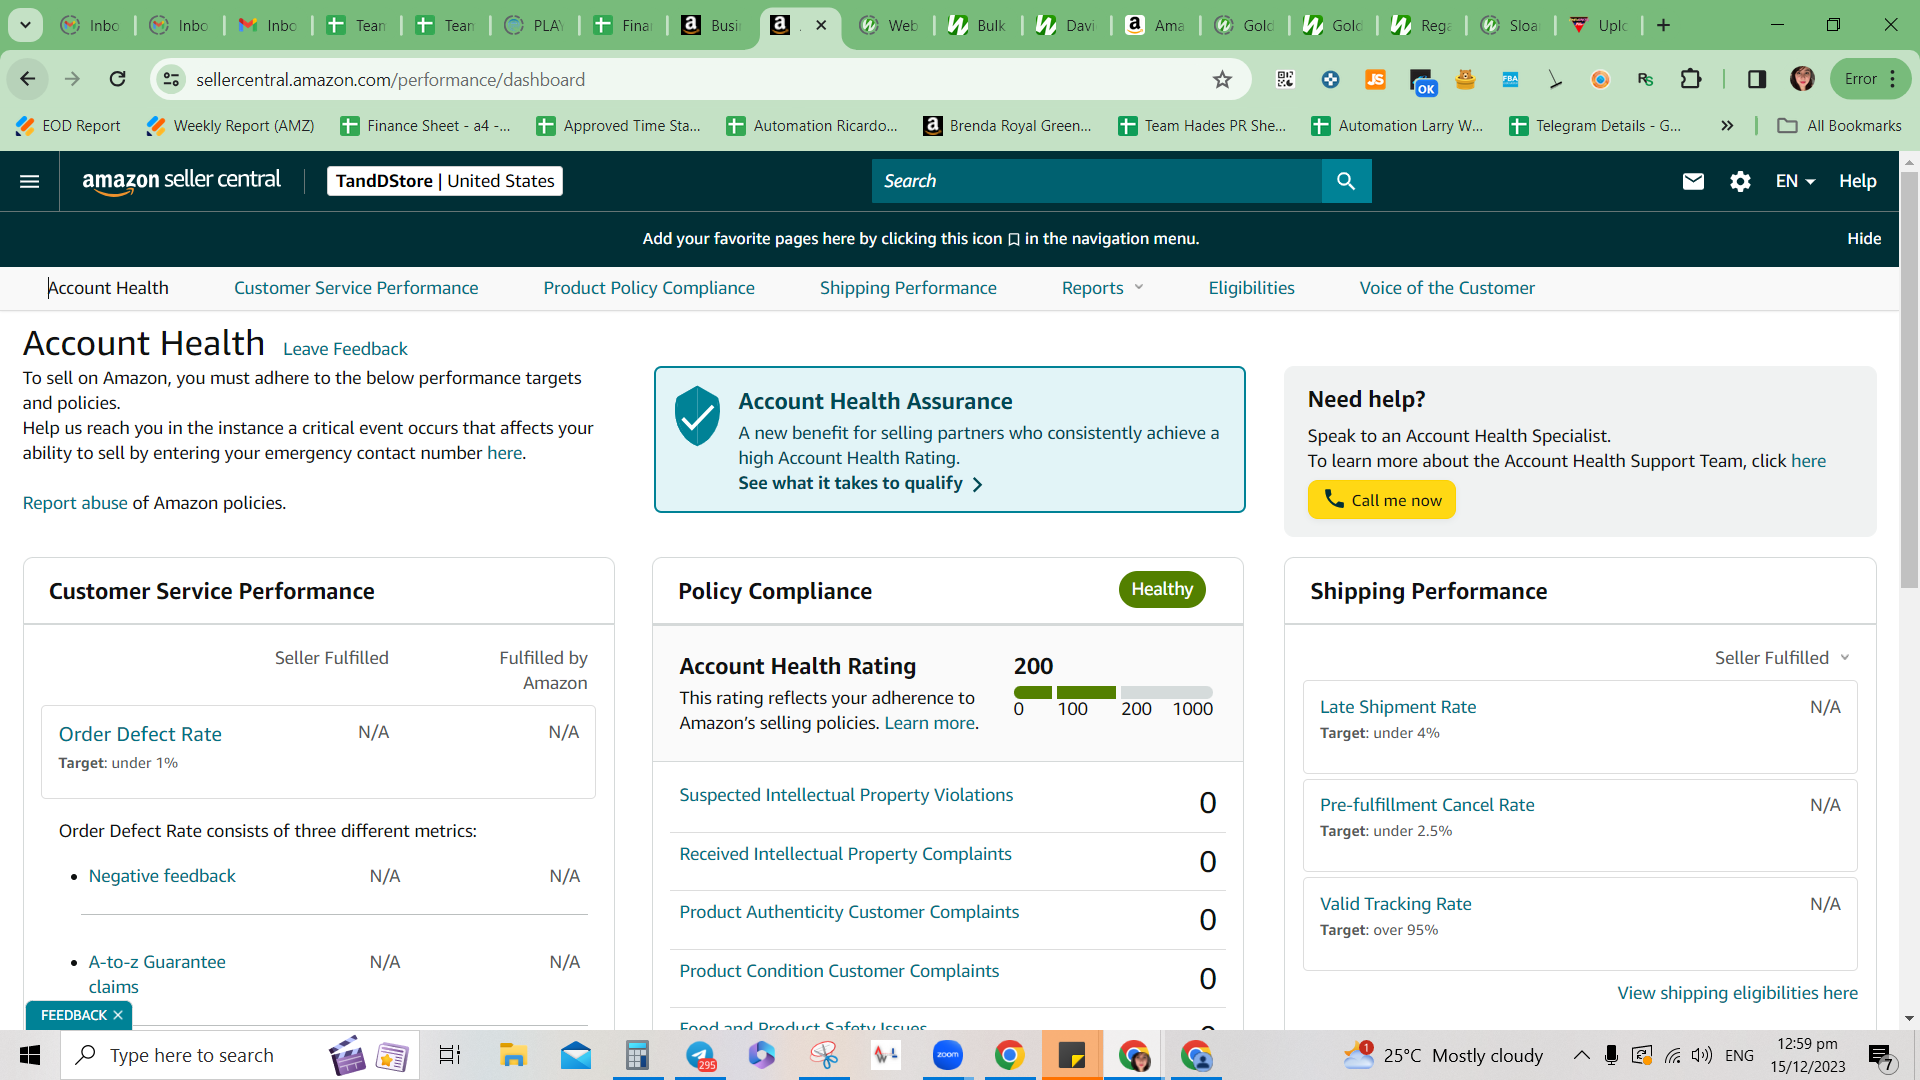Click the search magnifier button
The width and height of the screenshot is (1920, 1080).
point(1346,181)
